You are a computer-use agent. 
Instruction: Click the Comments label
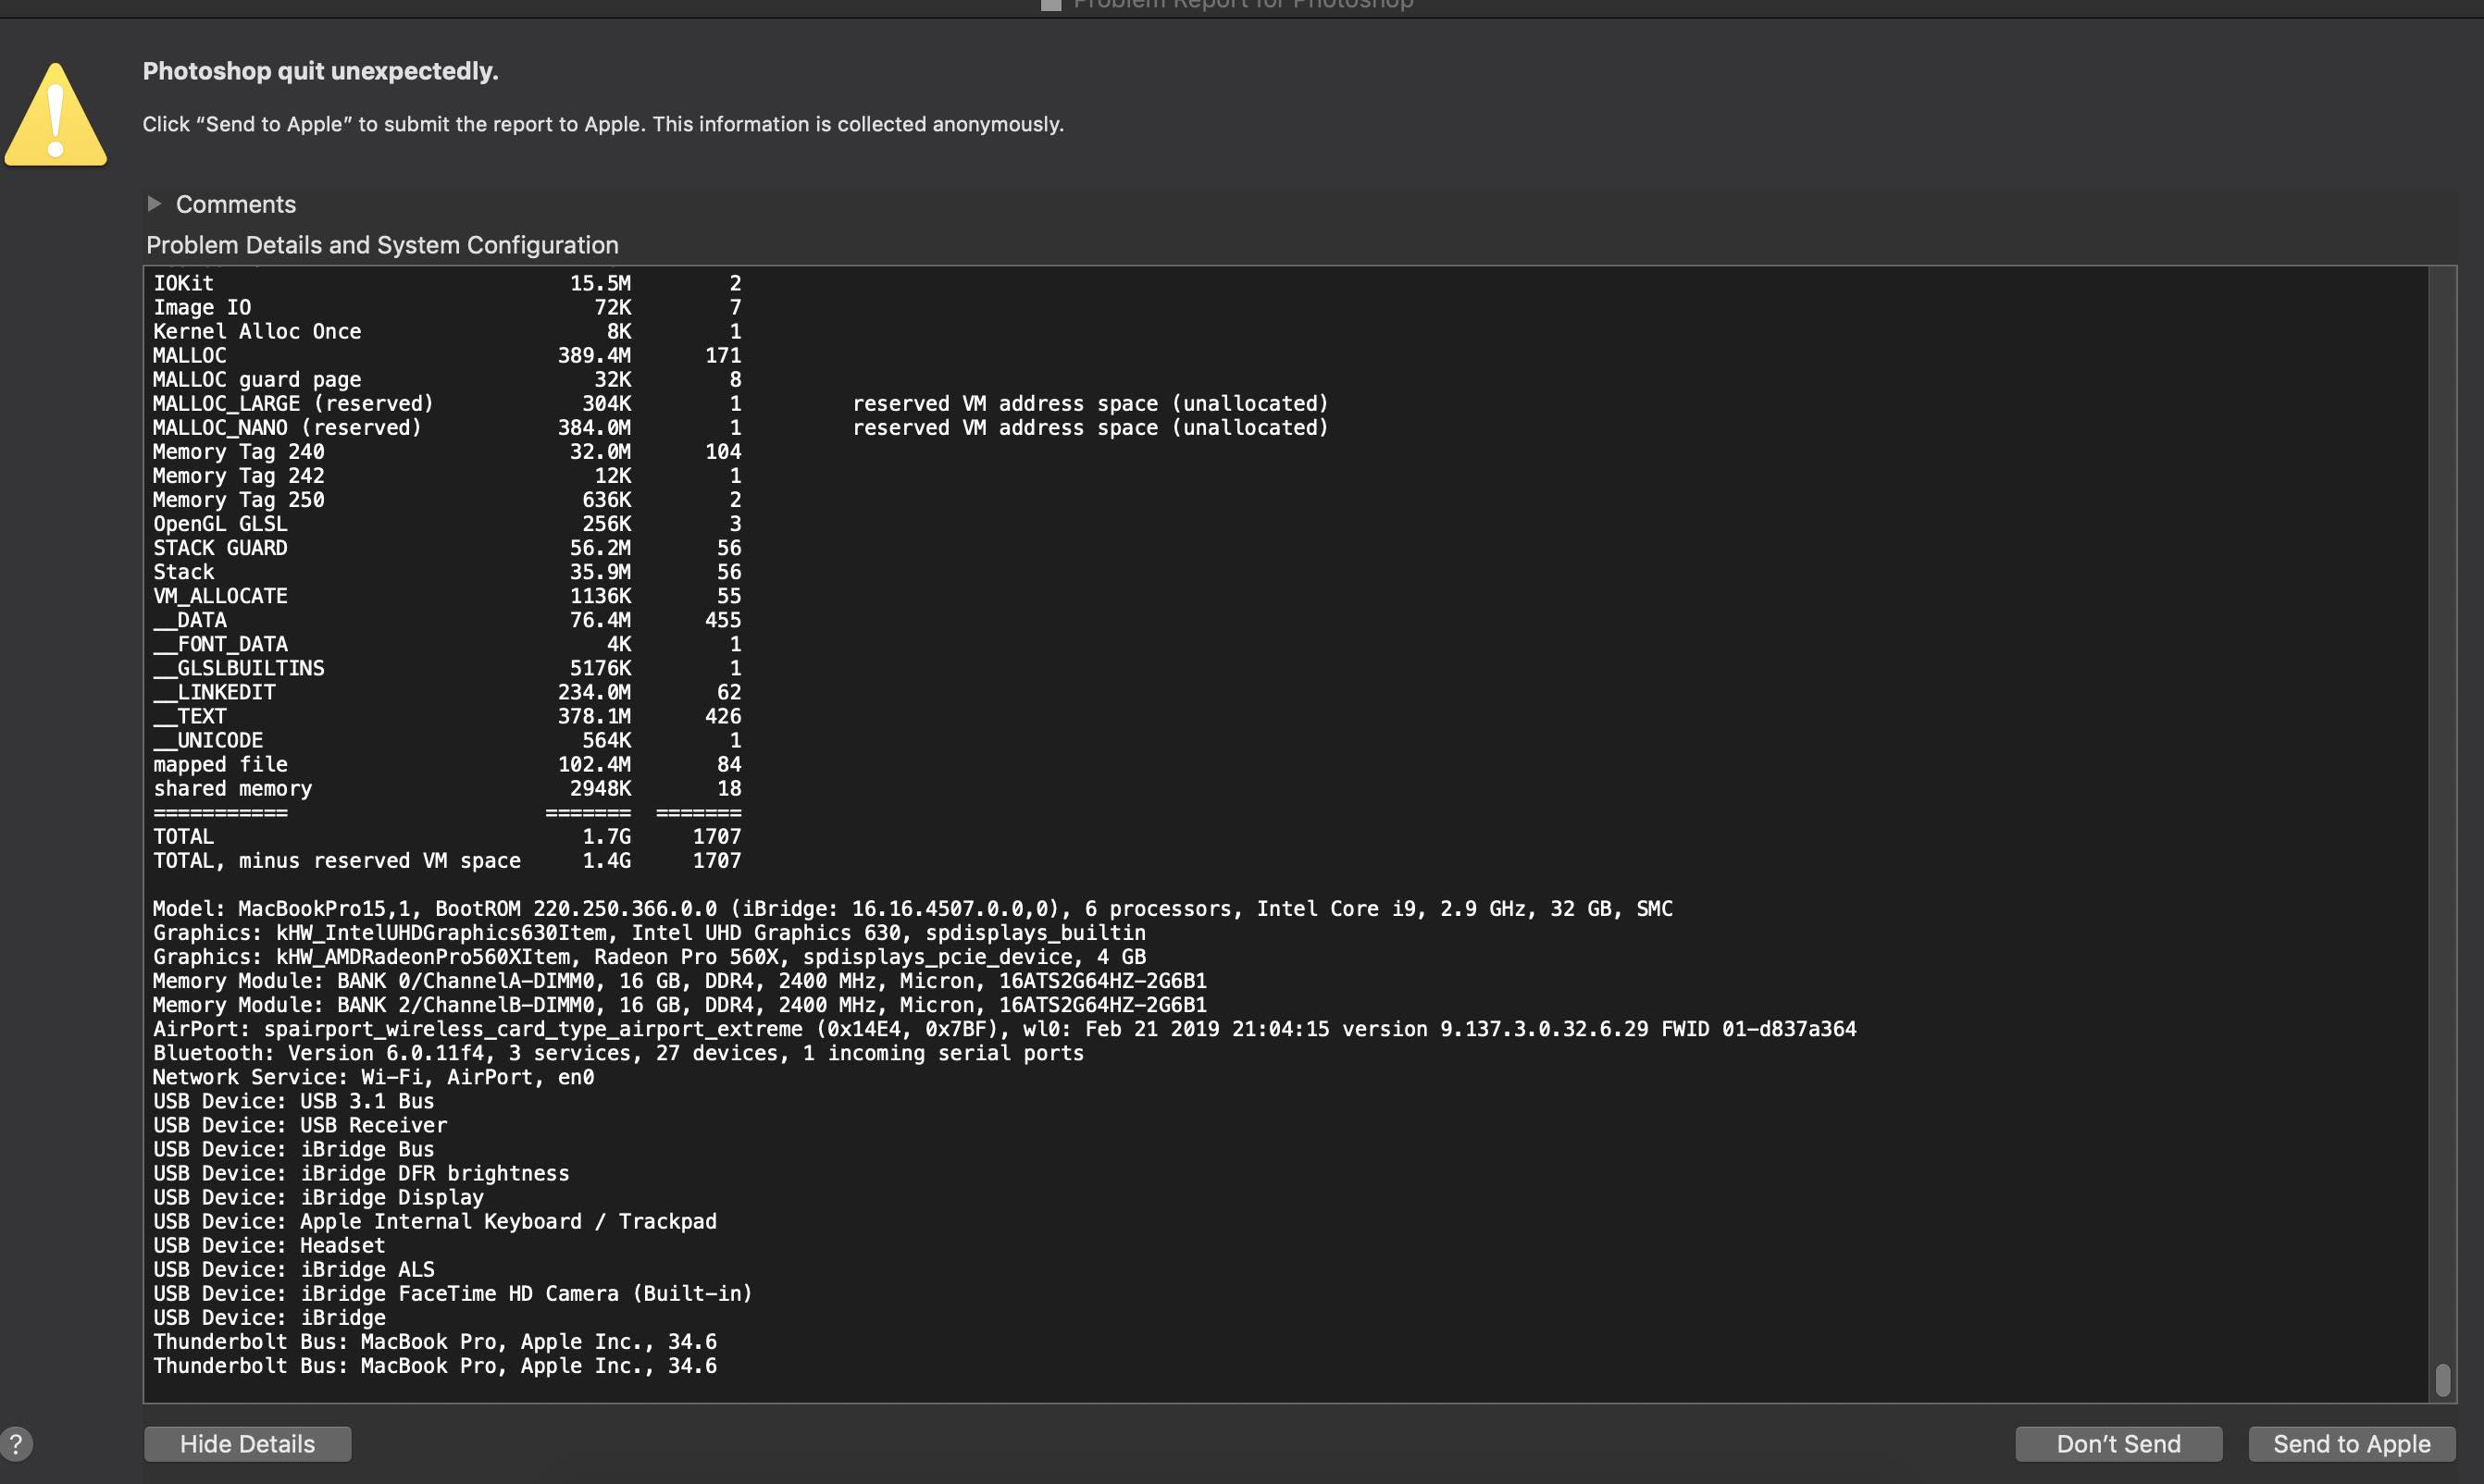pos(236,204)
